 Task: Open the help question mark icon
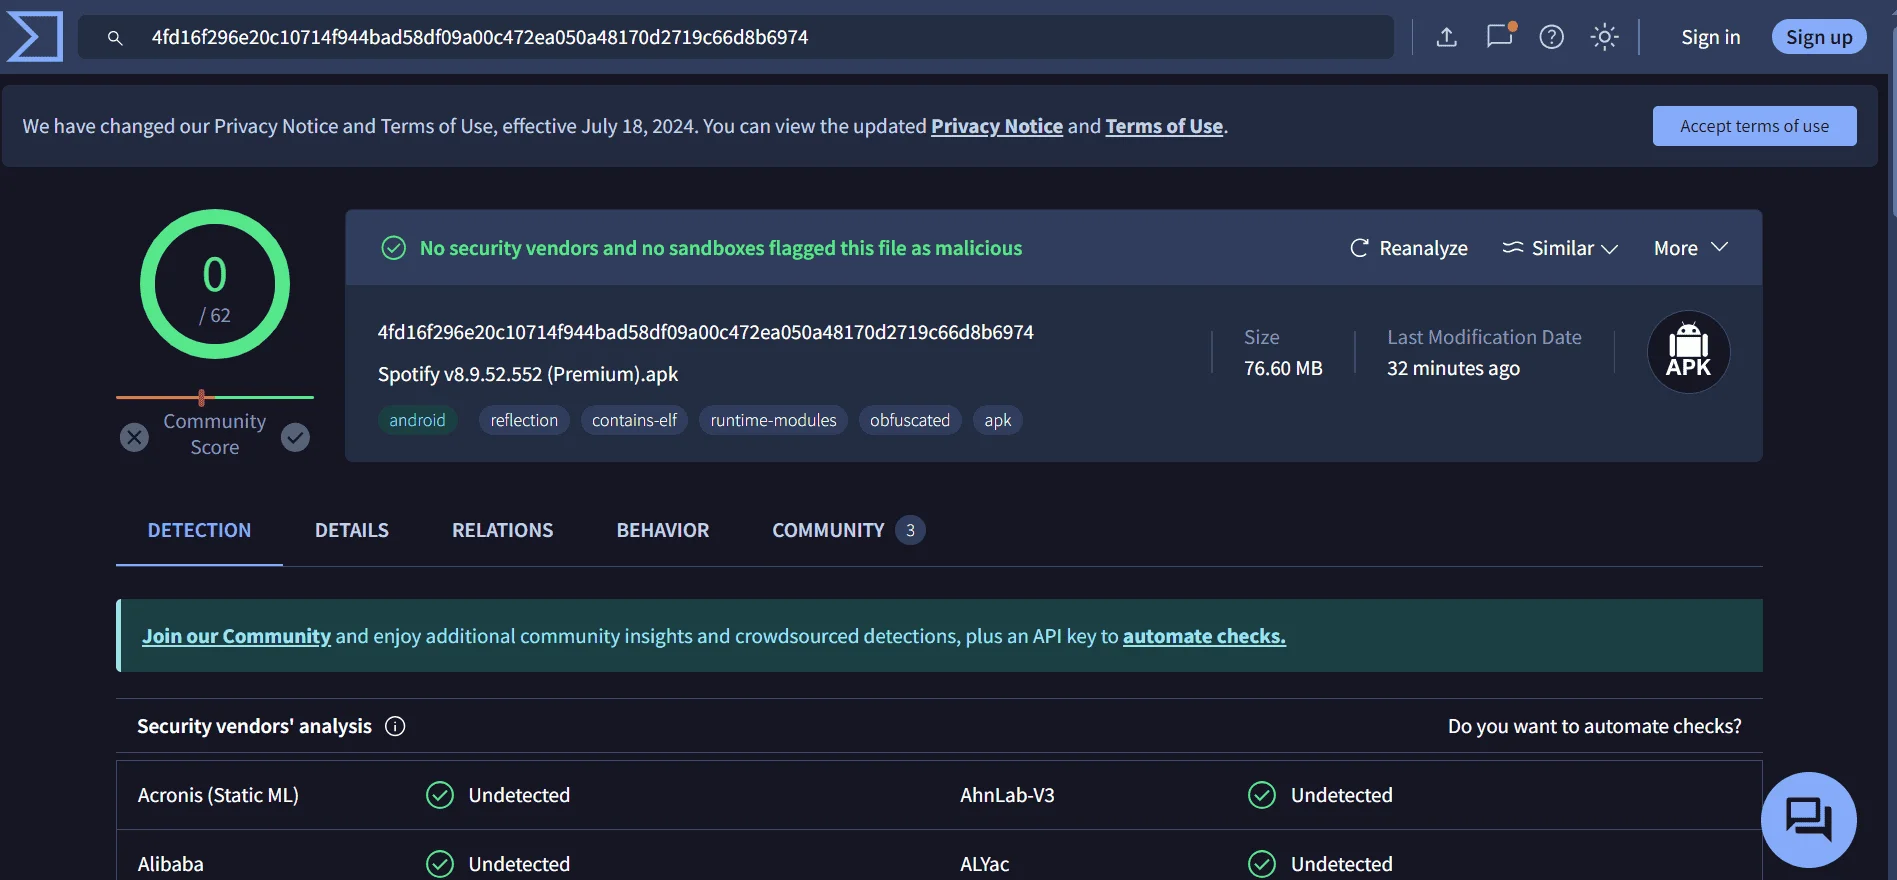[x=1552, y=37]
